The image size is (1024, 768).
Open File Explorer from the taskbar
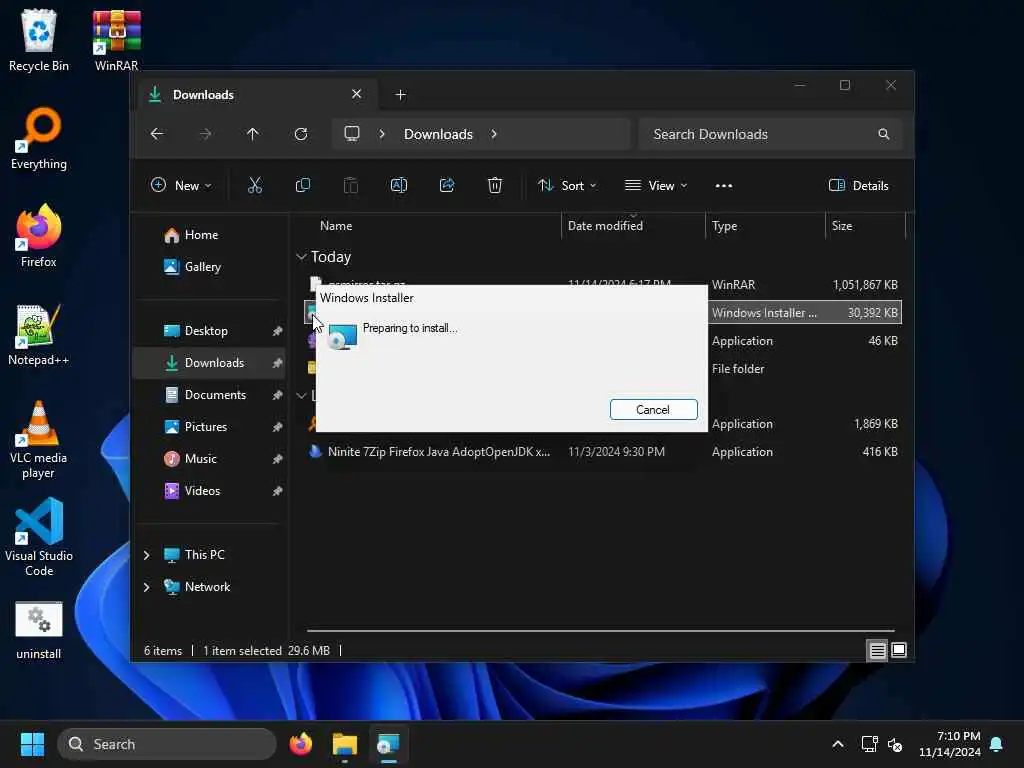click(344, 744)
